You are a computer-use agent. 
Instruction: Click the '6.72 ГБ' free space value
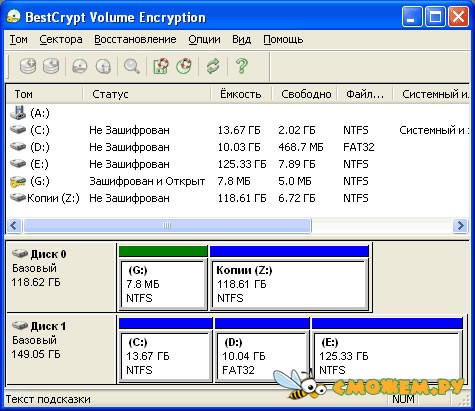coord(297,198)
